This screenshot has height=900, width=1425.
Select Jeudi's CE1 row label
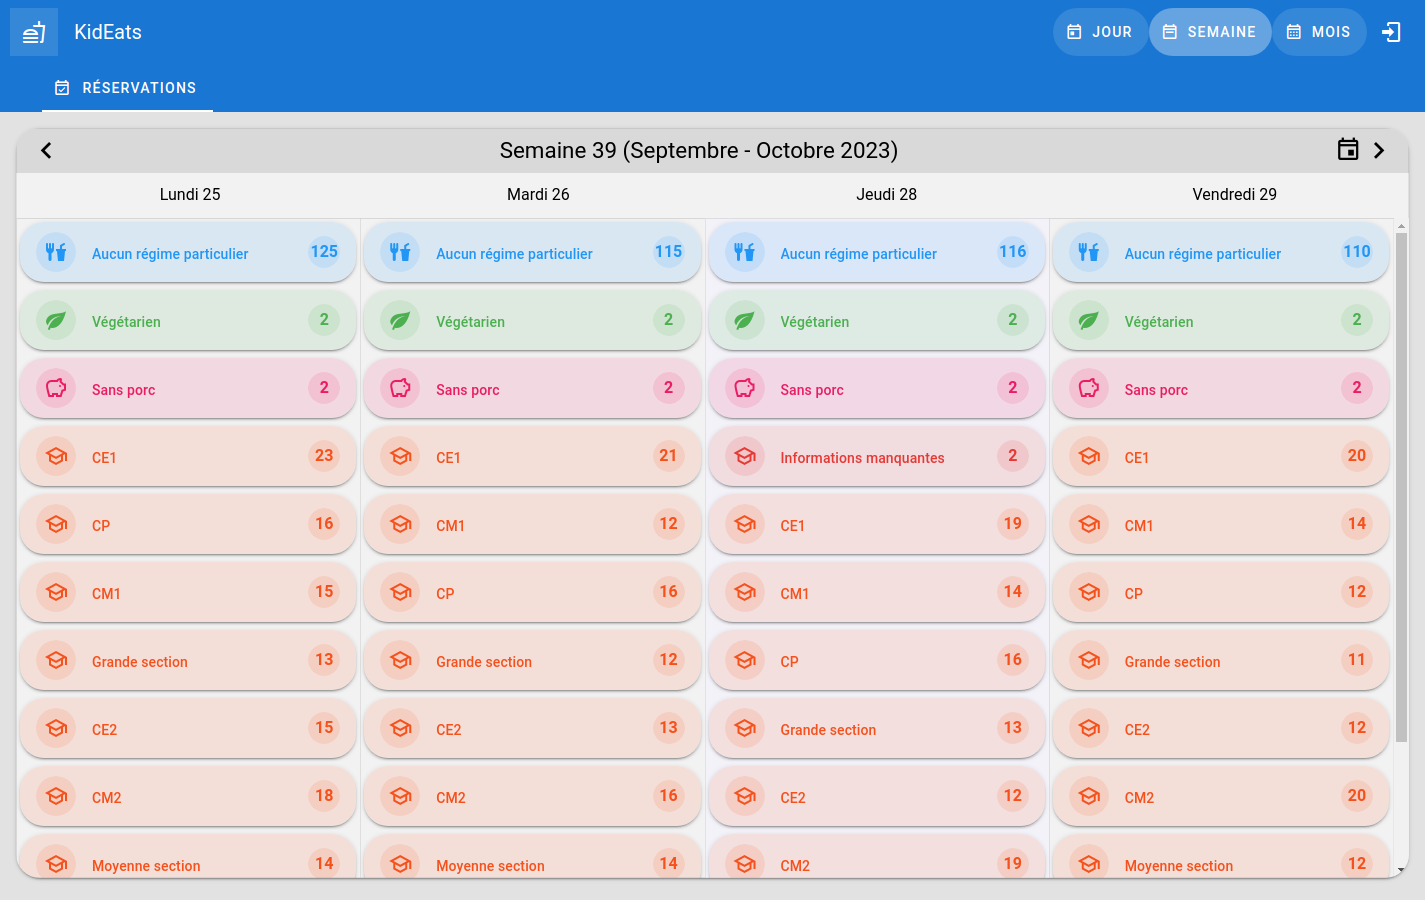[792, 526]
